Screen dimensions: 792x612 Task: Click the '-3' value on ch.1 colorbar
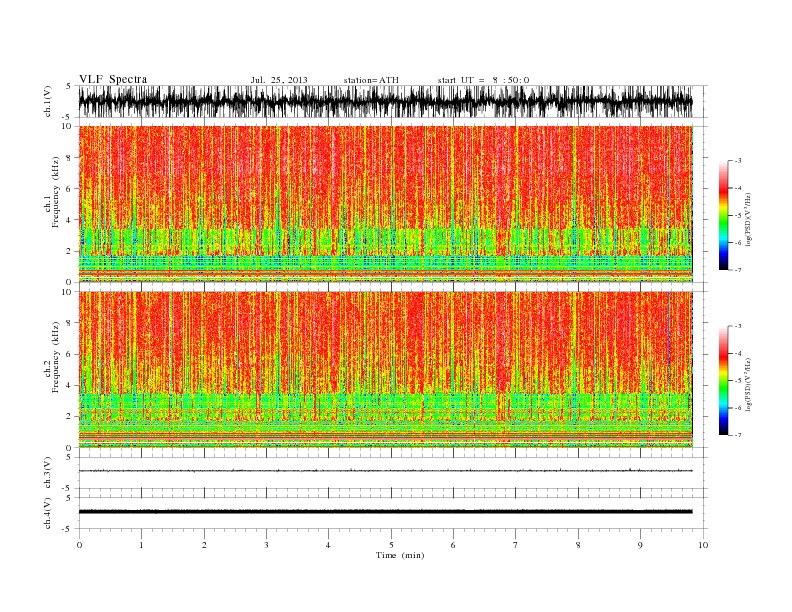738,161
